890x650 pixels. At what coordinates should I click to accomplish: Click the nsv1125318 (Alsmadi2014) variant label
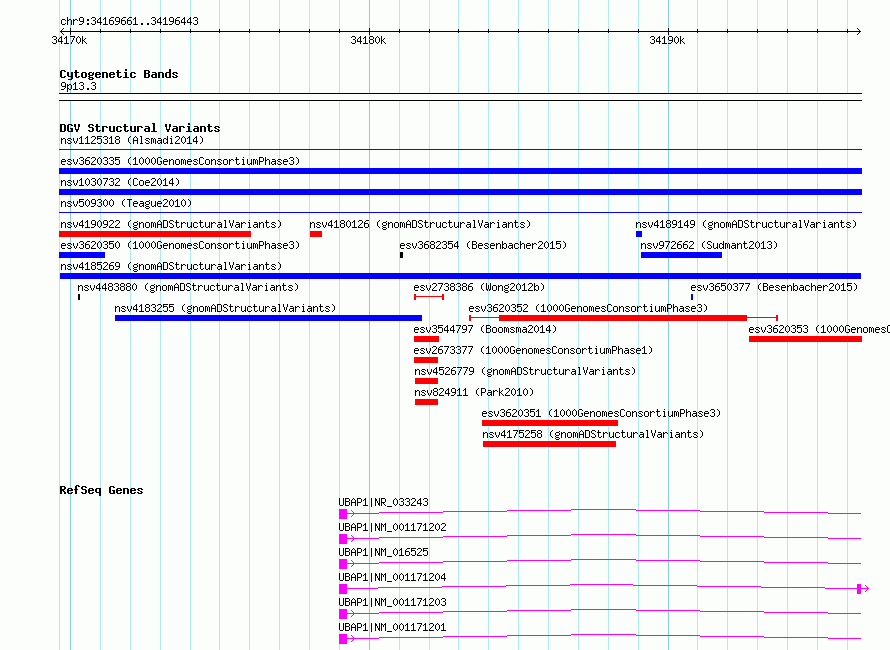tap(132, 140)
